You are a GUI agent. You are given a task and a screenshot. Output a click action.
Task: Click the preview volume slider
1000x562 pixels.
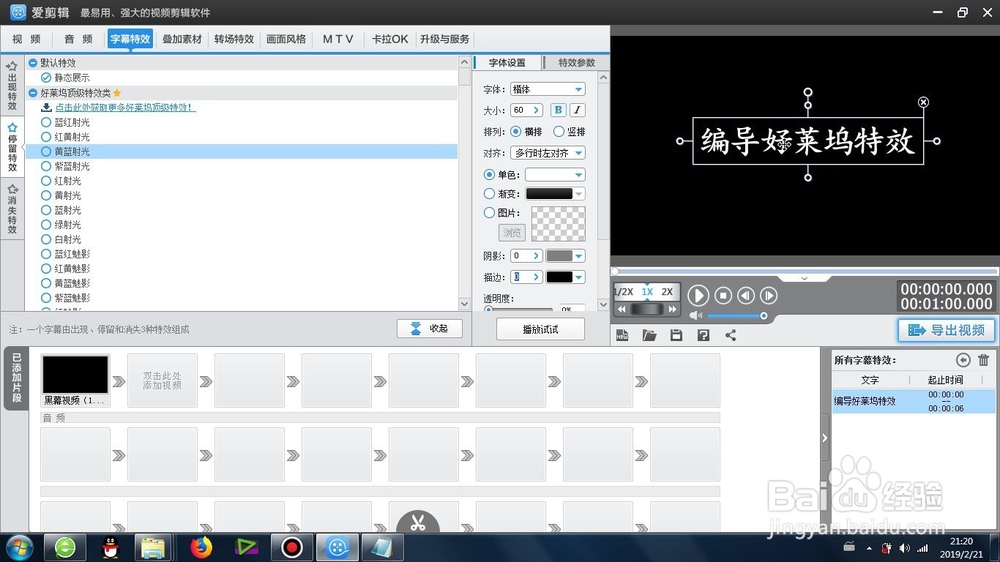736,316
